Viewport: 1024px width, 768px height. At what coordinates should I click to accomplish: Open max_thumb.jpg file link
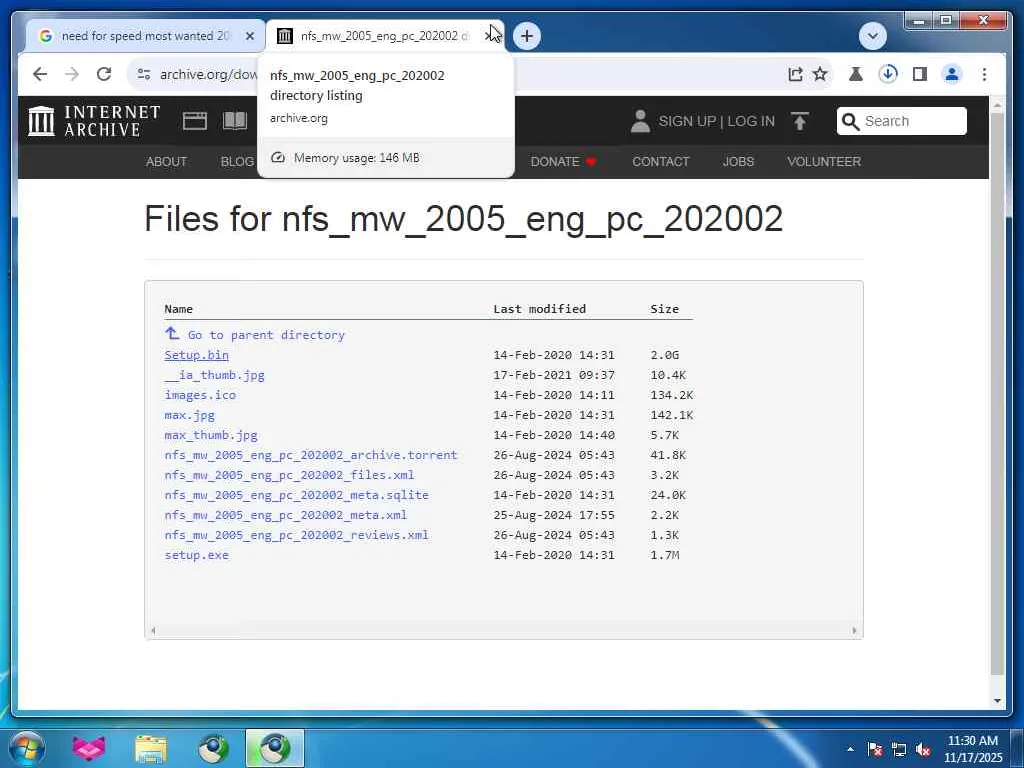(x=211, y=435)
